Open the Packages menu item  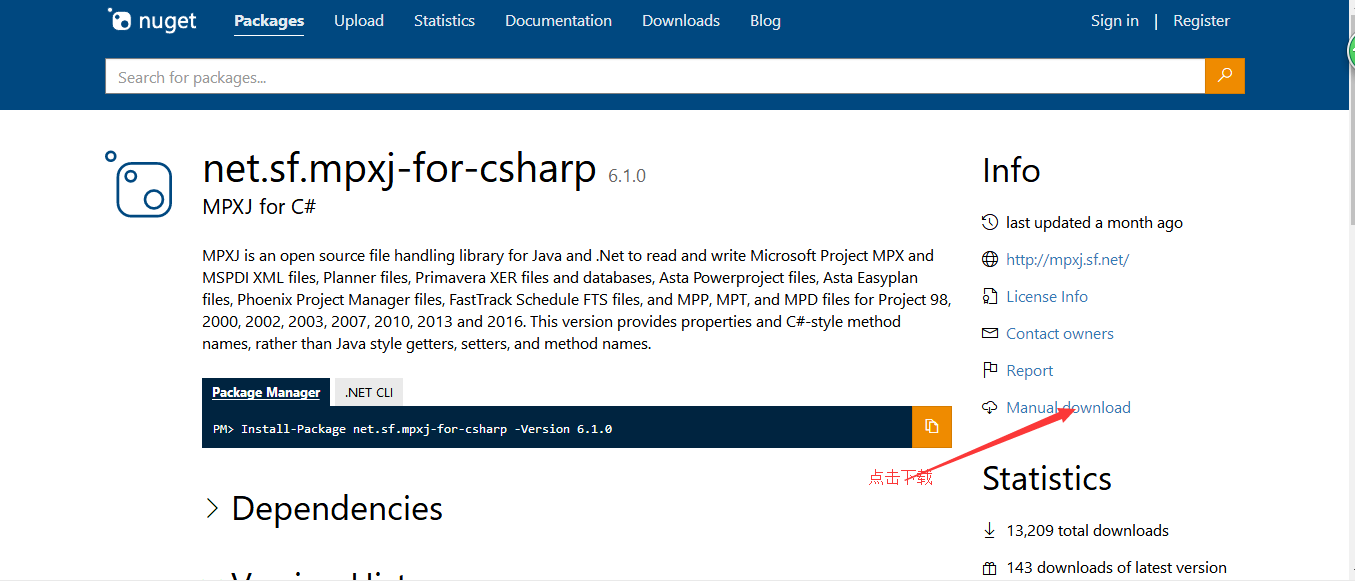coord(269,20)
